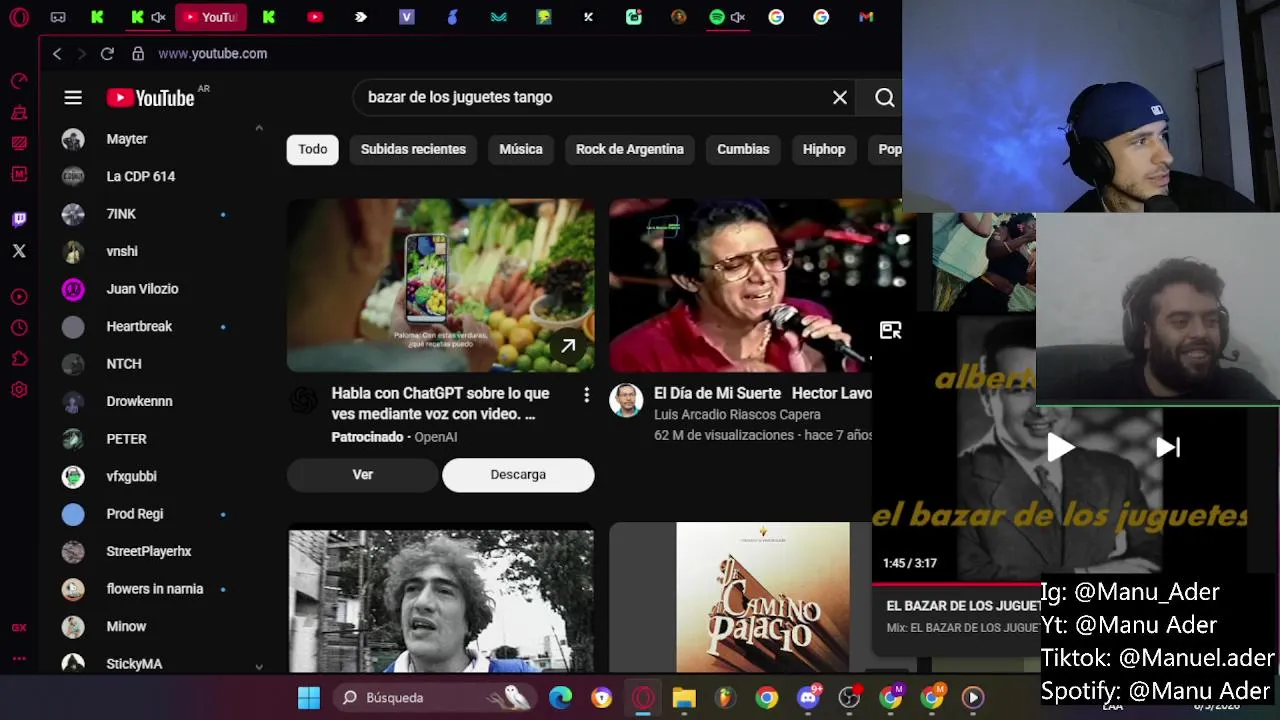Open extensions cube icon in sidebar
The height and width of the screenshot is (720, 1280).
pyautogui.click(x=19, y=359)
